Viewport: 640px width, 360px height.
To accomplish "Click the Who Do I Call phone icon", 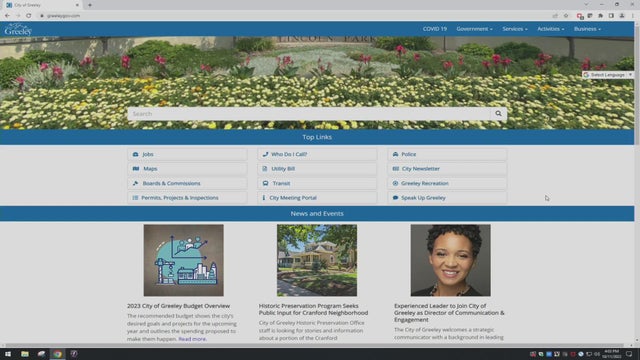I will coord(265,154).
